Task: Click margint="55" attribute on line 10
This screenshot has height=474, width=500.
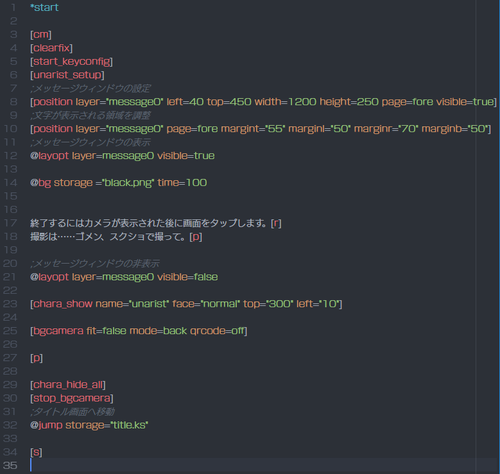Action: [253, 129]
